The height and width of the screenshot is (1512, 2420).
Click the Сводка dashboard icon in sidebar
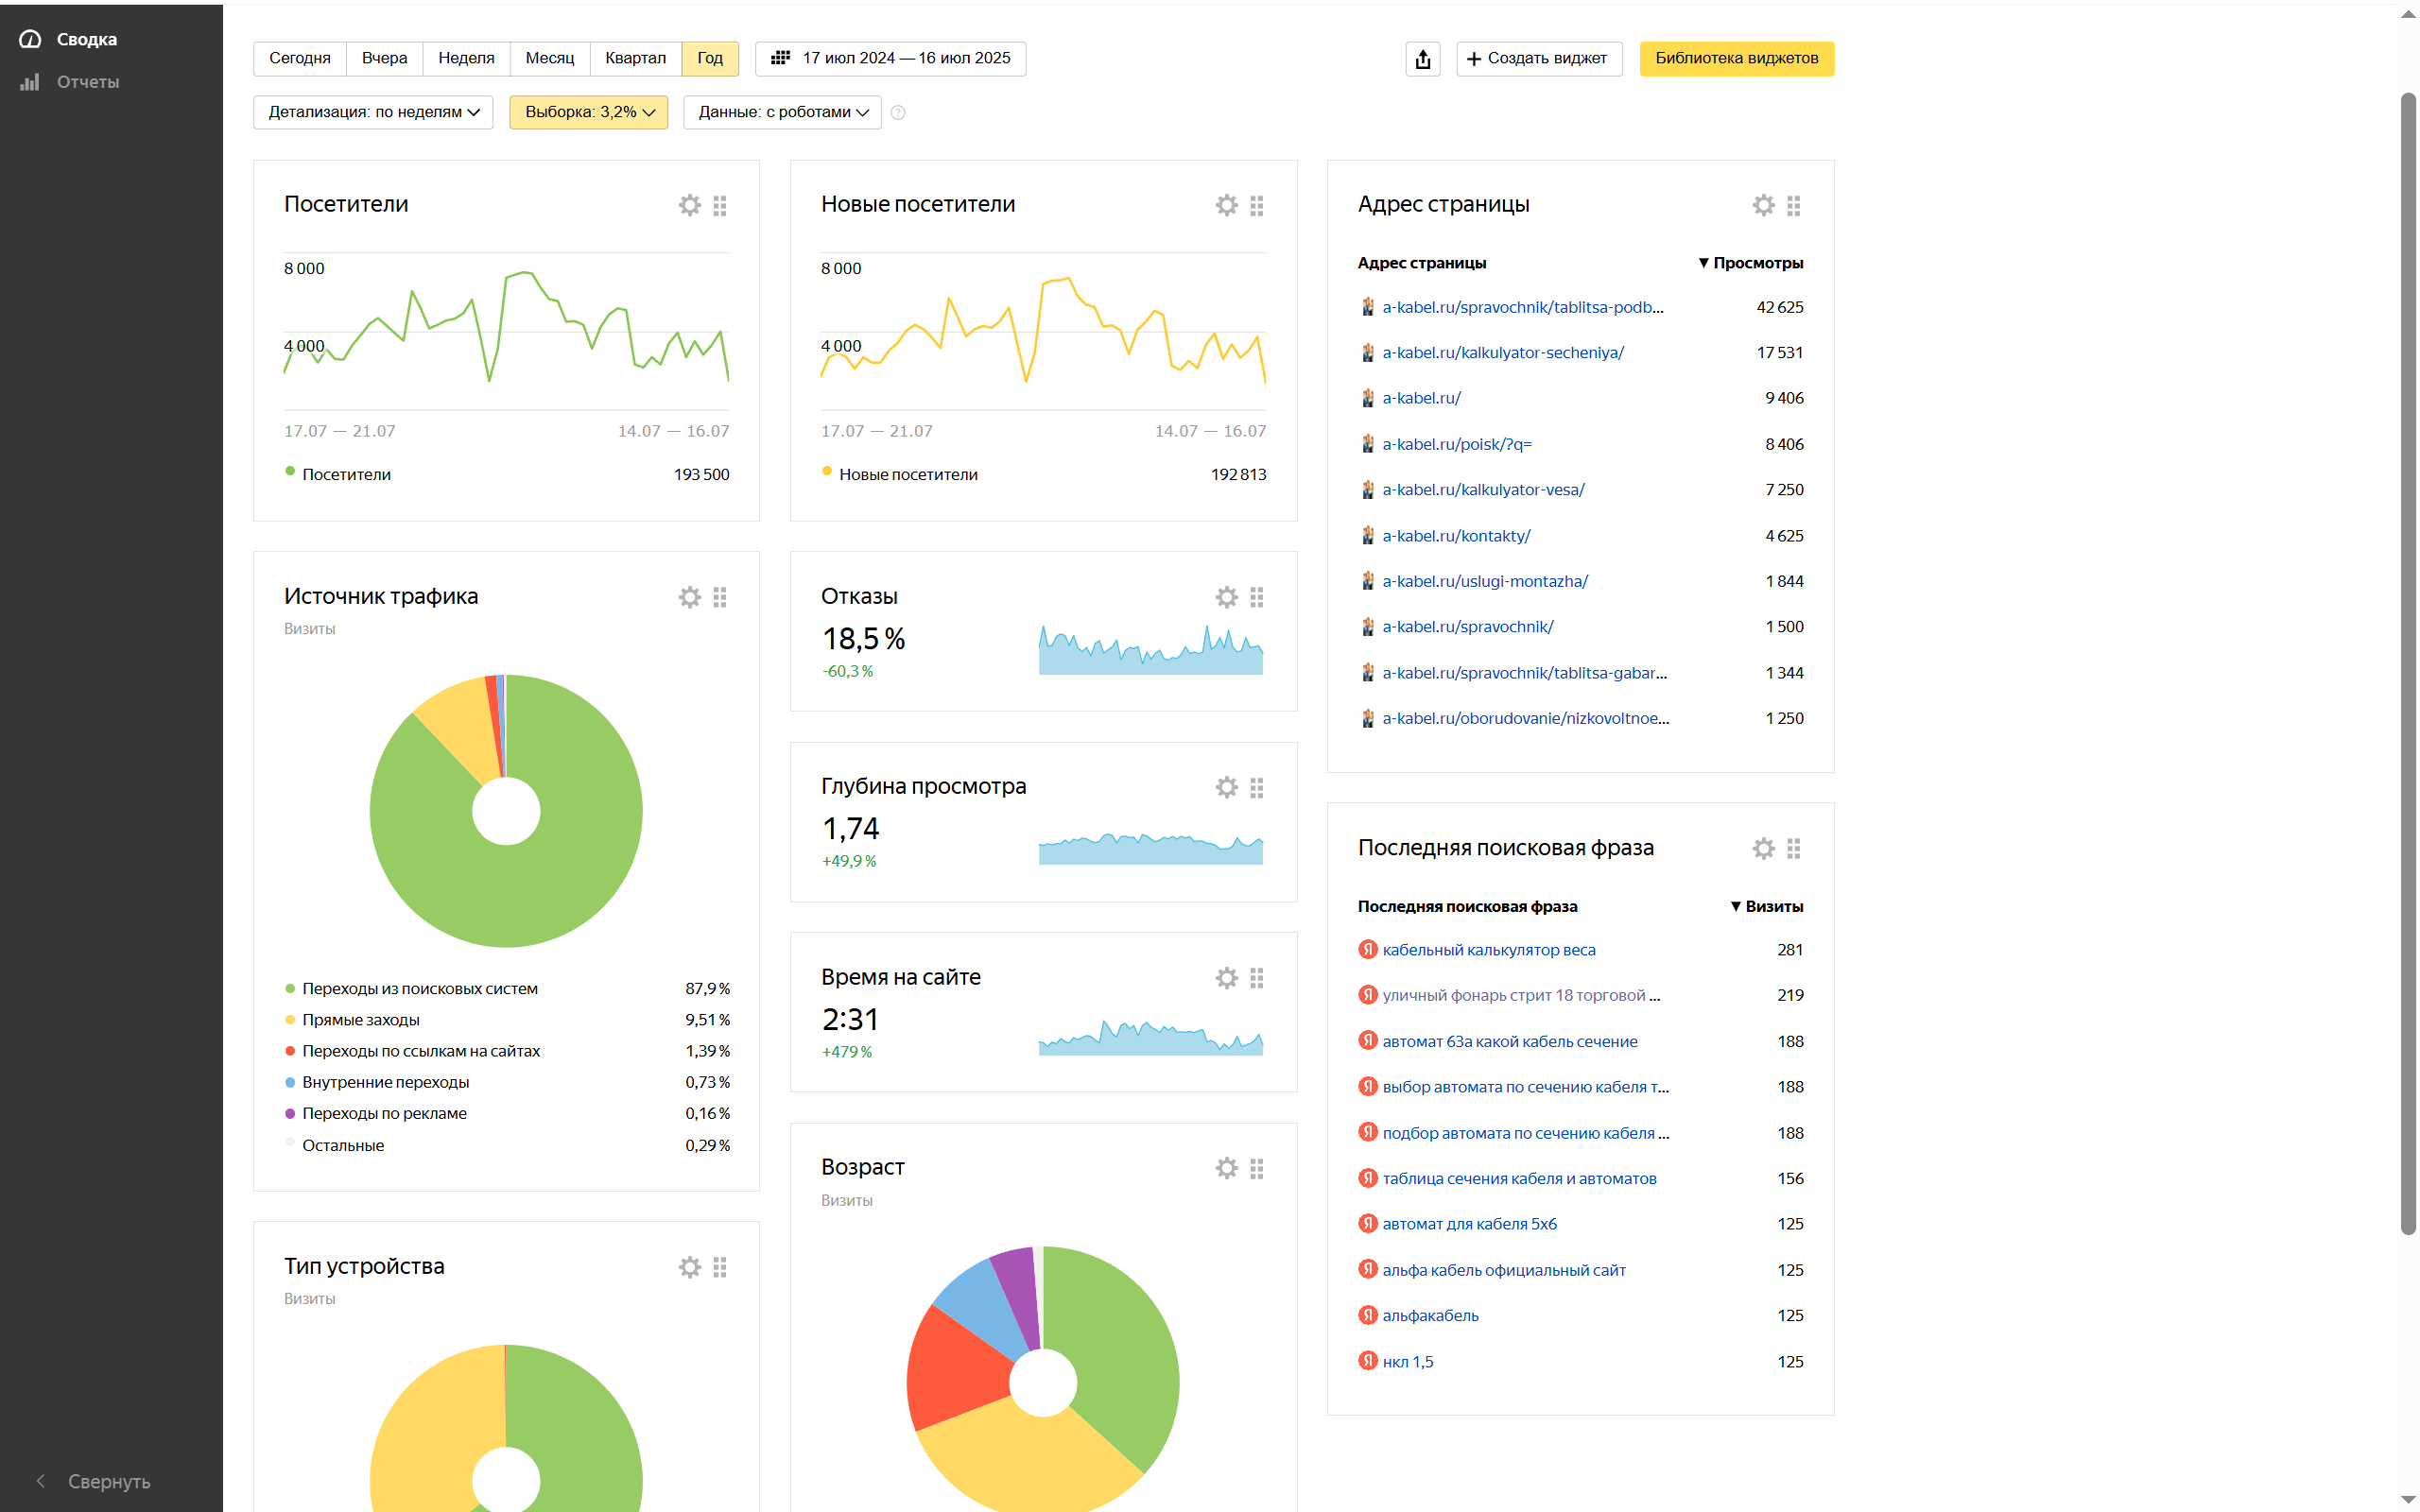30,39
